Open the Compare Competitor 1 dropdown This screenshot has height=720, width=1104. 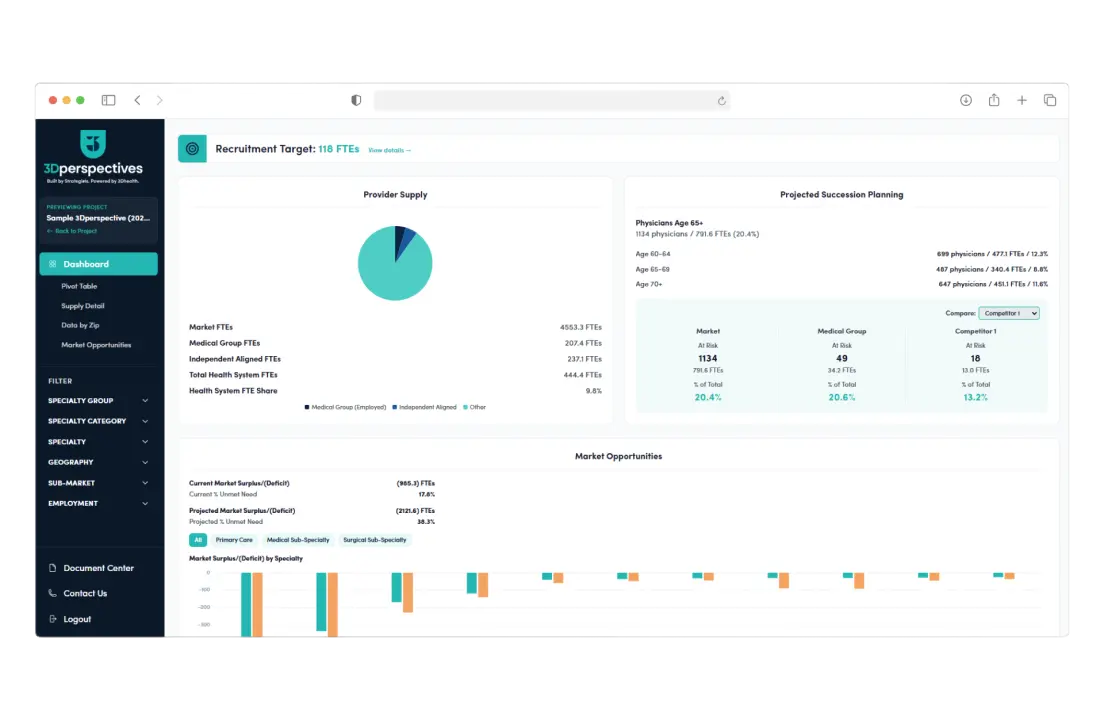(1009, 313)
